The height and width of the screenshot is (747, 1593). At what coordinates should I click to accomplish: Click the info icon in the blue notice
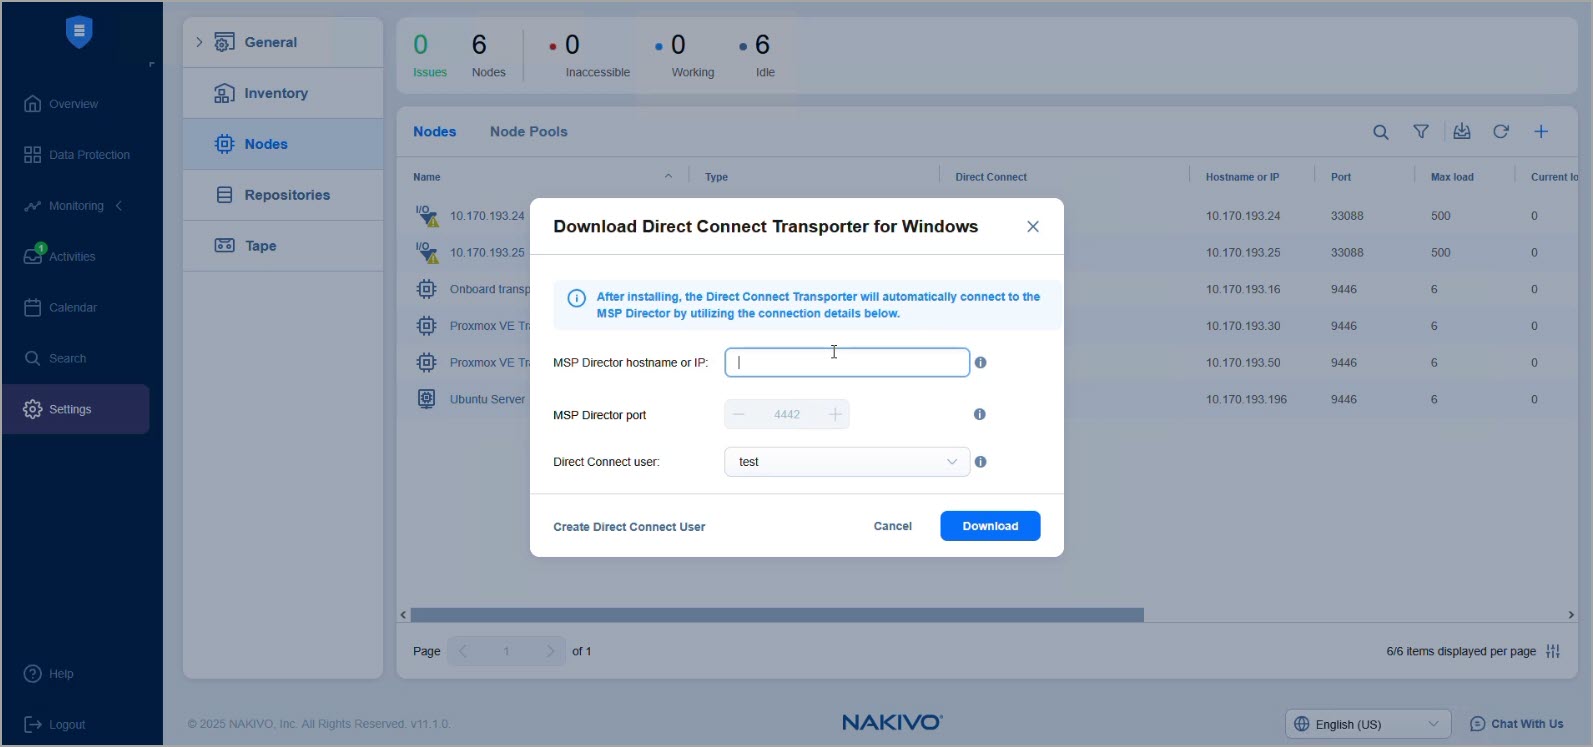coord(577,298)
